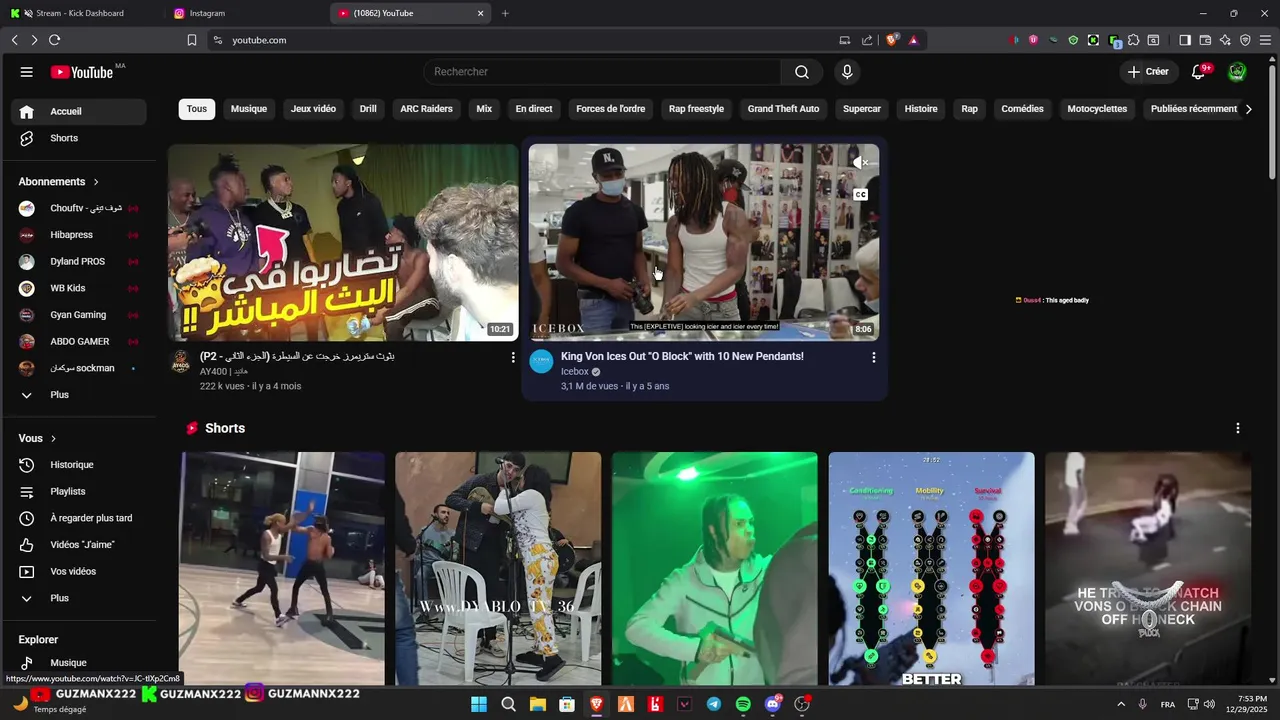Click the Créer button
Viewport: 1280px width, 720px height.
coord(1148,72)
